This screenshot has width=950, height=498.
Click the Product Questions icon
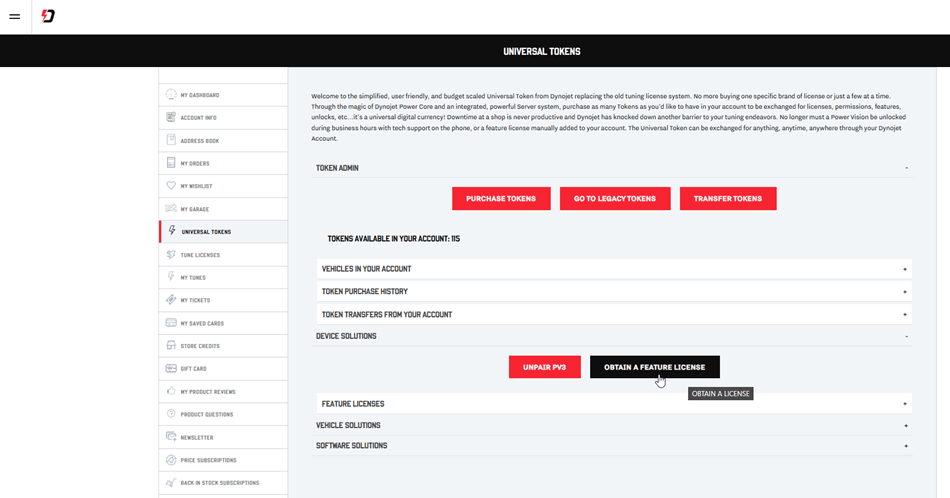click(x=171, y=414)
